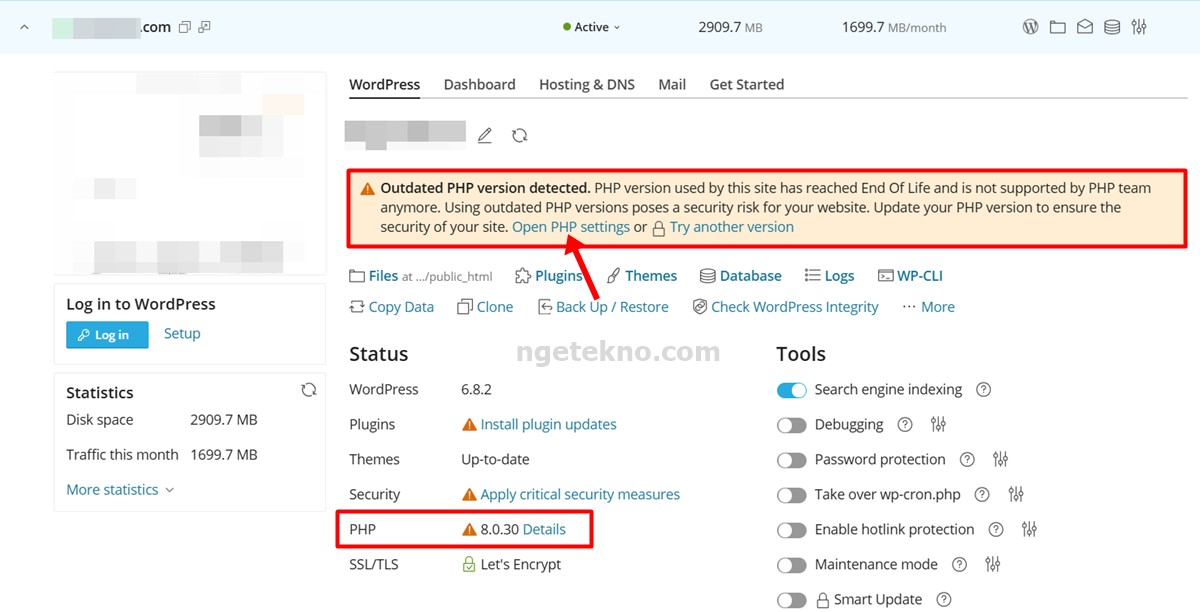This screenshot has width=1200, height=612.
Task: Click Copy Data
Action: pos(391,307)
